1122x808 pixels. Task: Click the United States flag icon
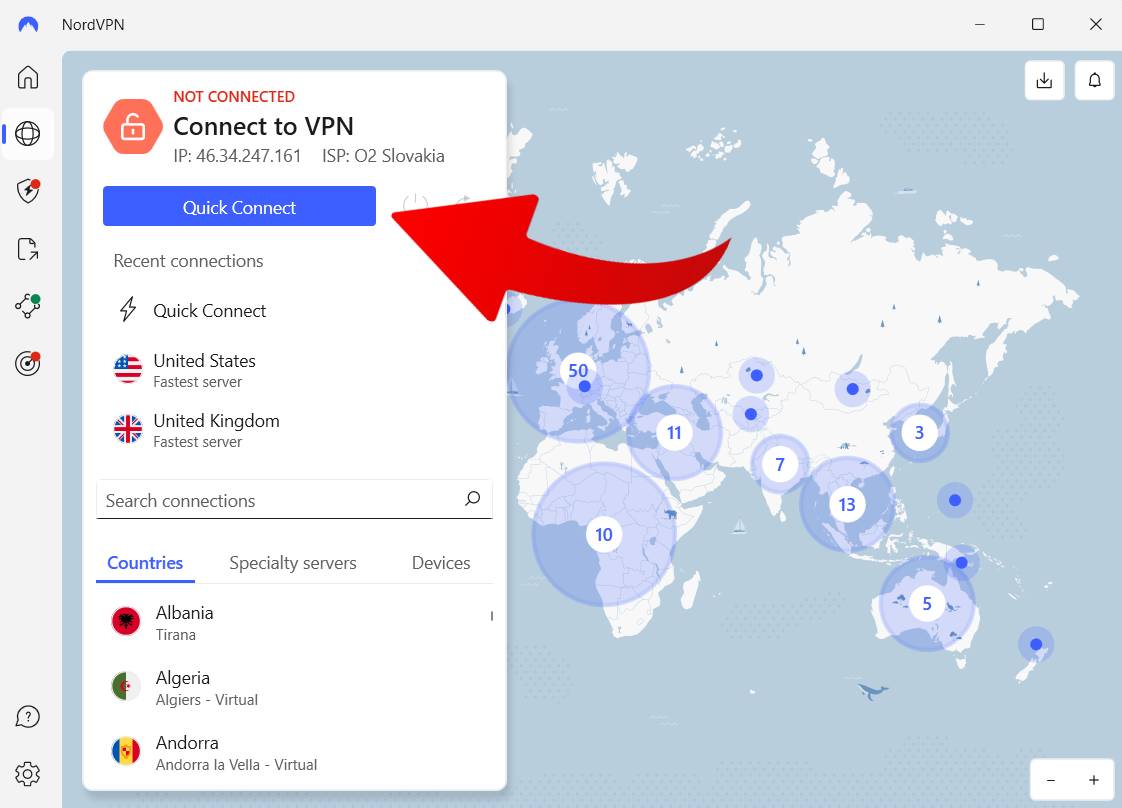128,369
